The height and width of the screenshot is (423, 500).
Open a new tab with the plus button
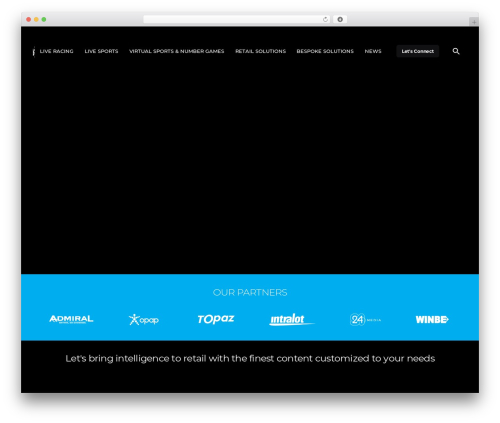point(474,22)
